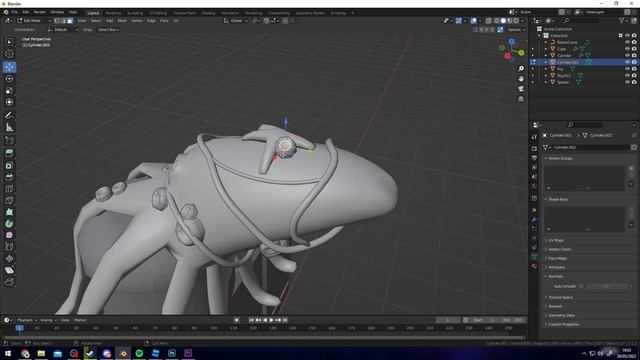Click the Select Box drag button

click(x=108, y=30)
